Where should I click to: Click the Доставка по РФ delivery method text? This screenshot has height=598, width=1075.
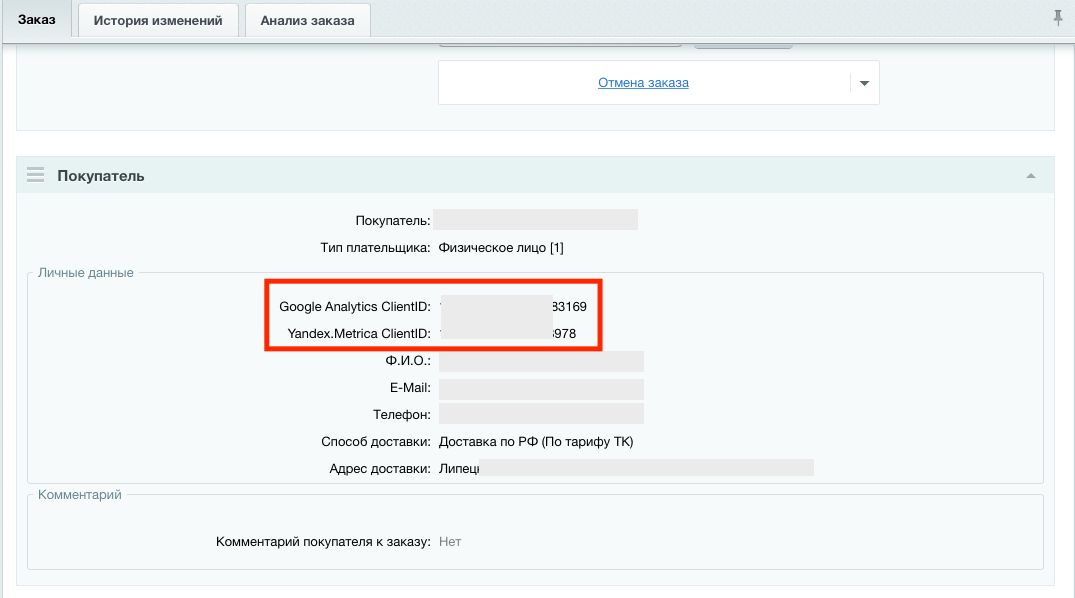pos(536,442)
